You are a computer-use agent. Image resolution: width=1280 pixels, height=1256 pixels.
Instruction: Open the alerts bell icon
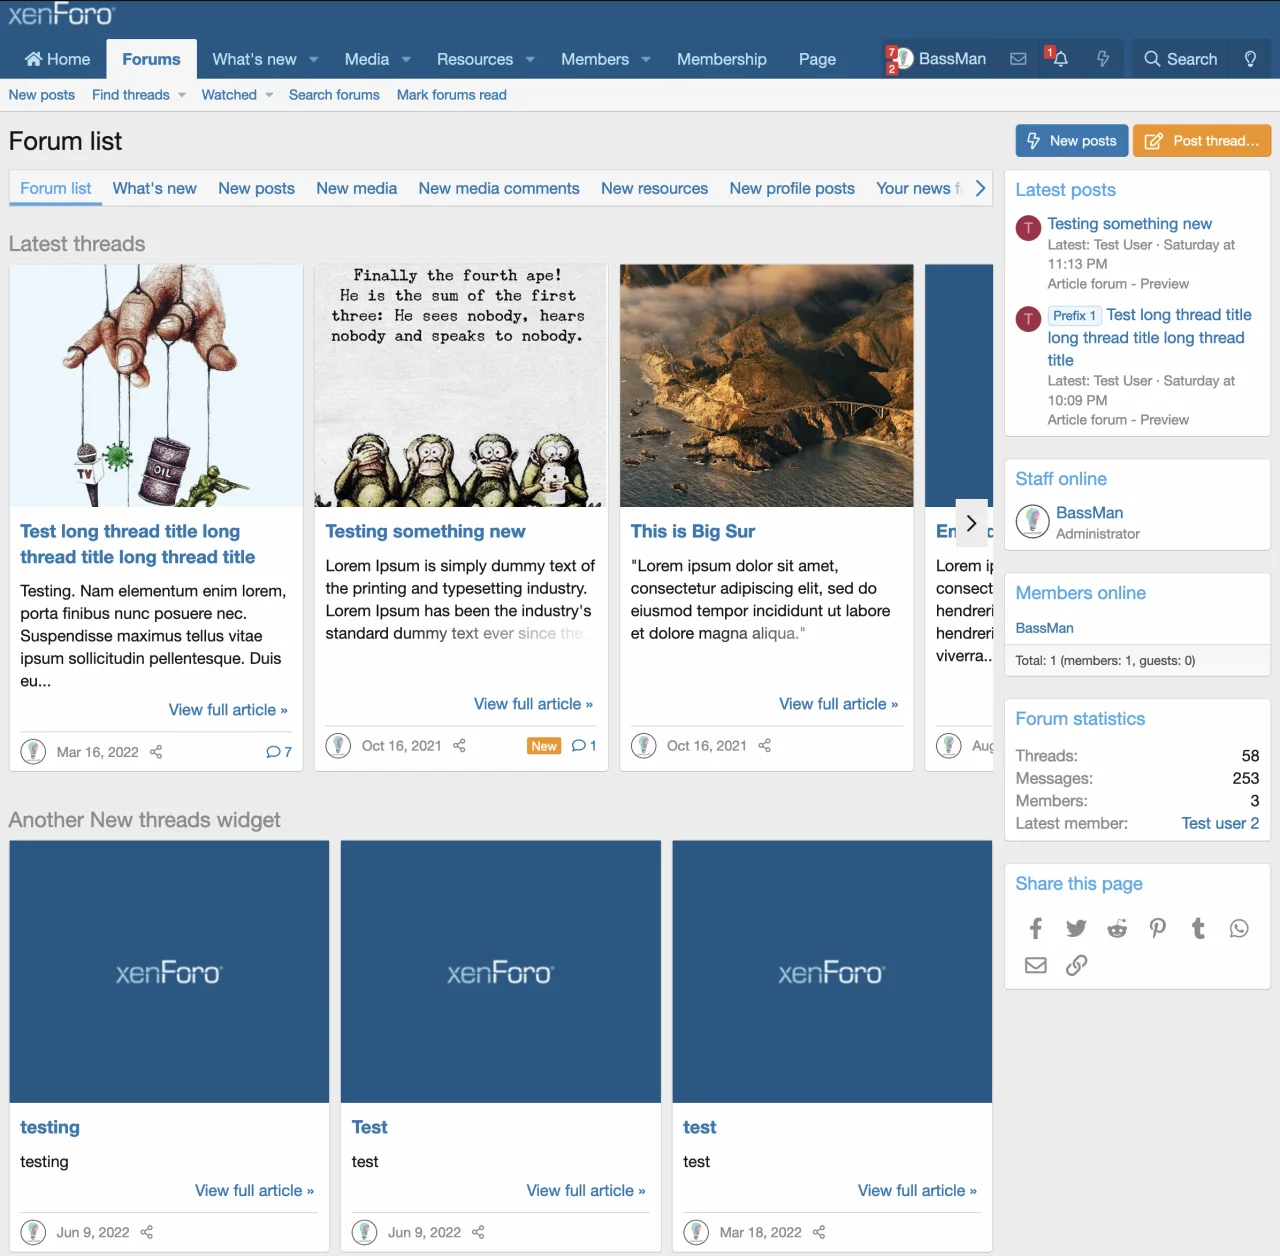click(x=1060, y=59)
